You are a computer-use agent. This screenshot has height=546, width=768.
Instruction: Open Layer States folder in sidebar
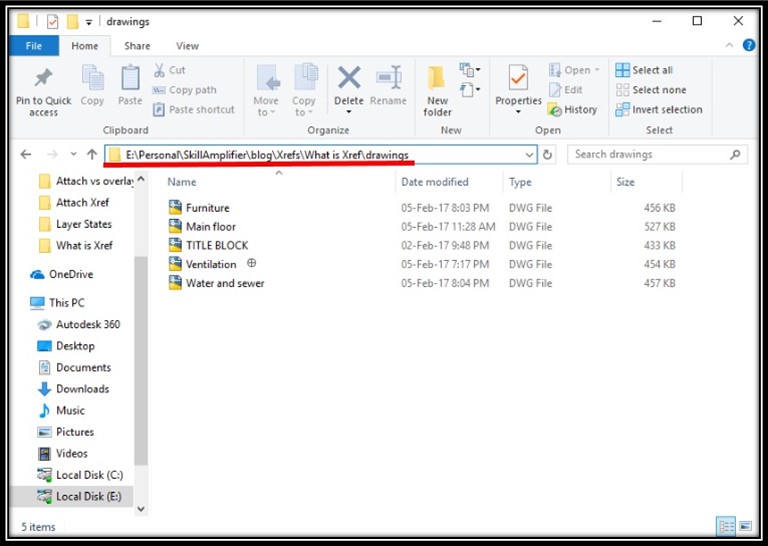84,224
